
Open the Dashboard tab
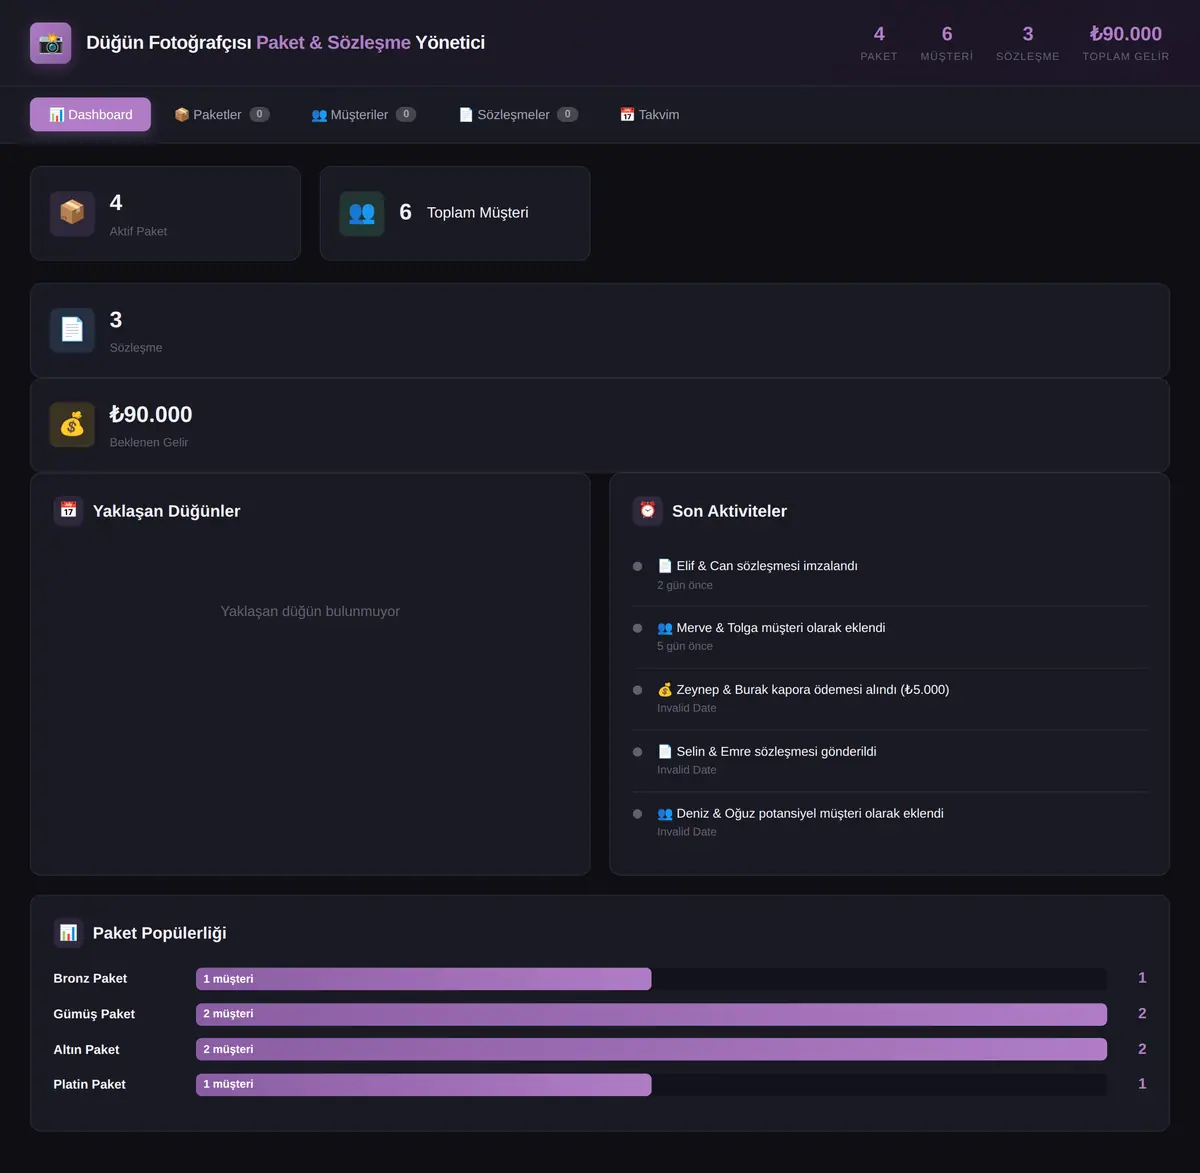[90, 115]
